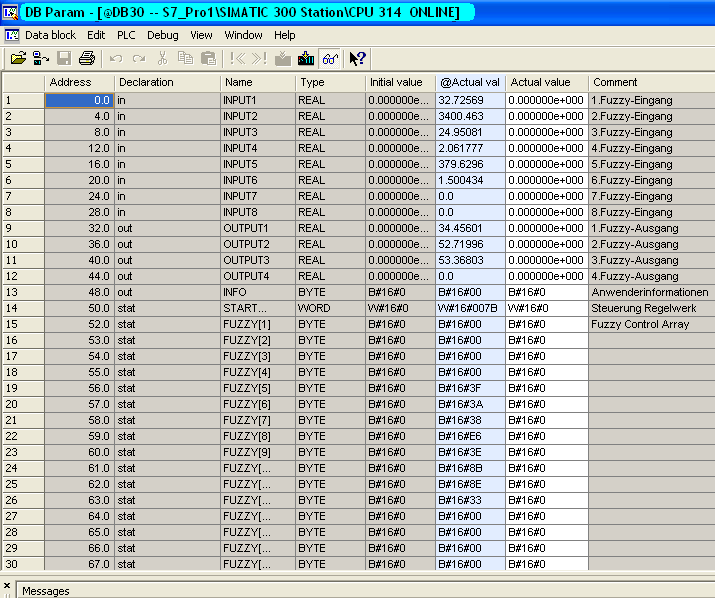
Task: Click the Save disk icon
Action: point(64,58)
